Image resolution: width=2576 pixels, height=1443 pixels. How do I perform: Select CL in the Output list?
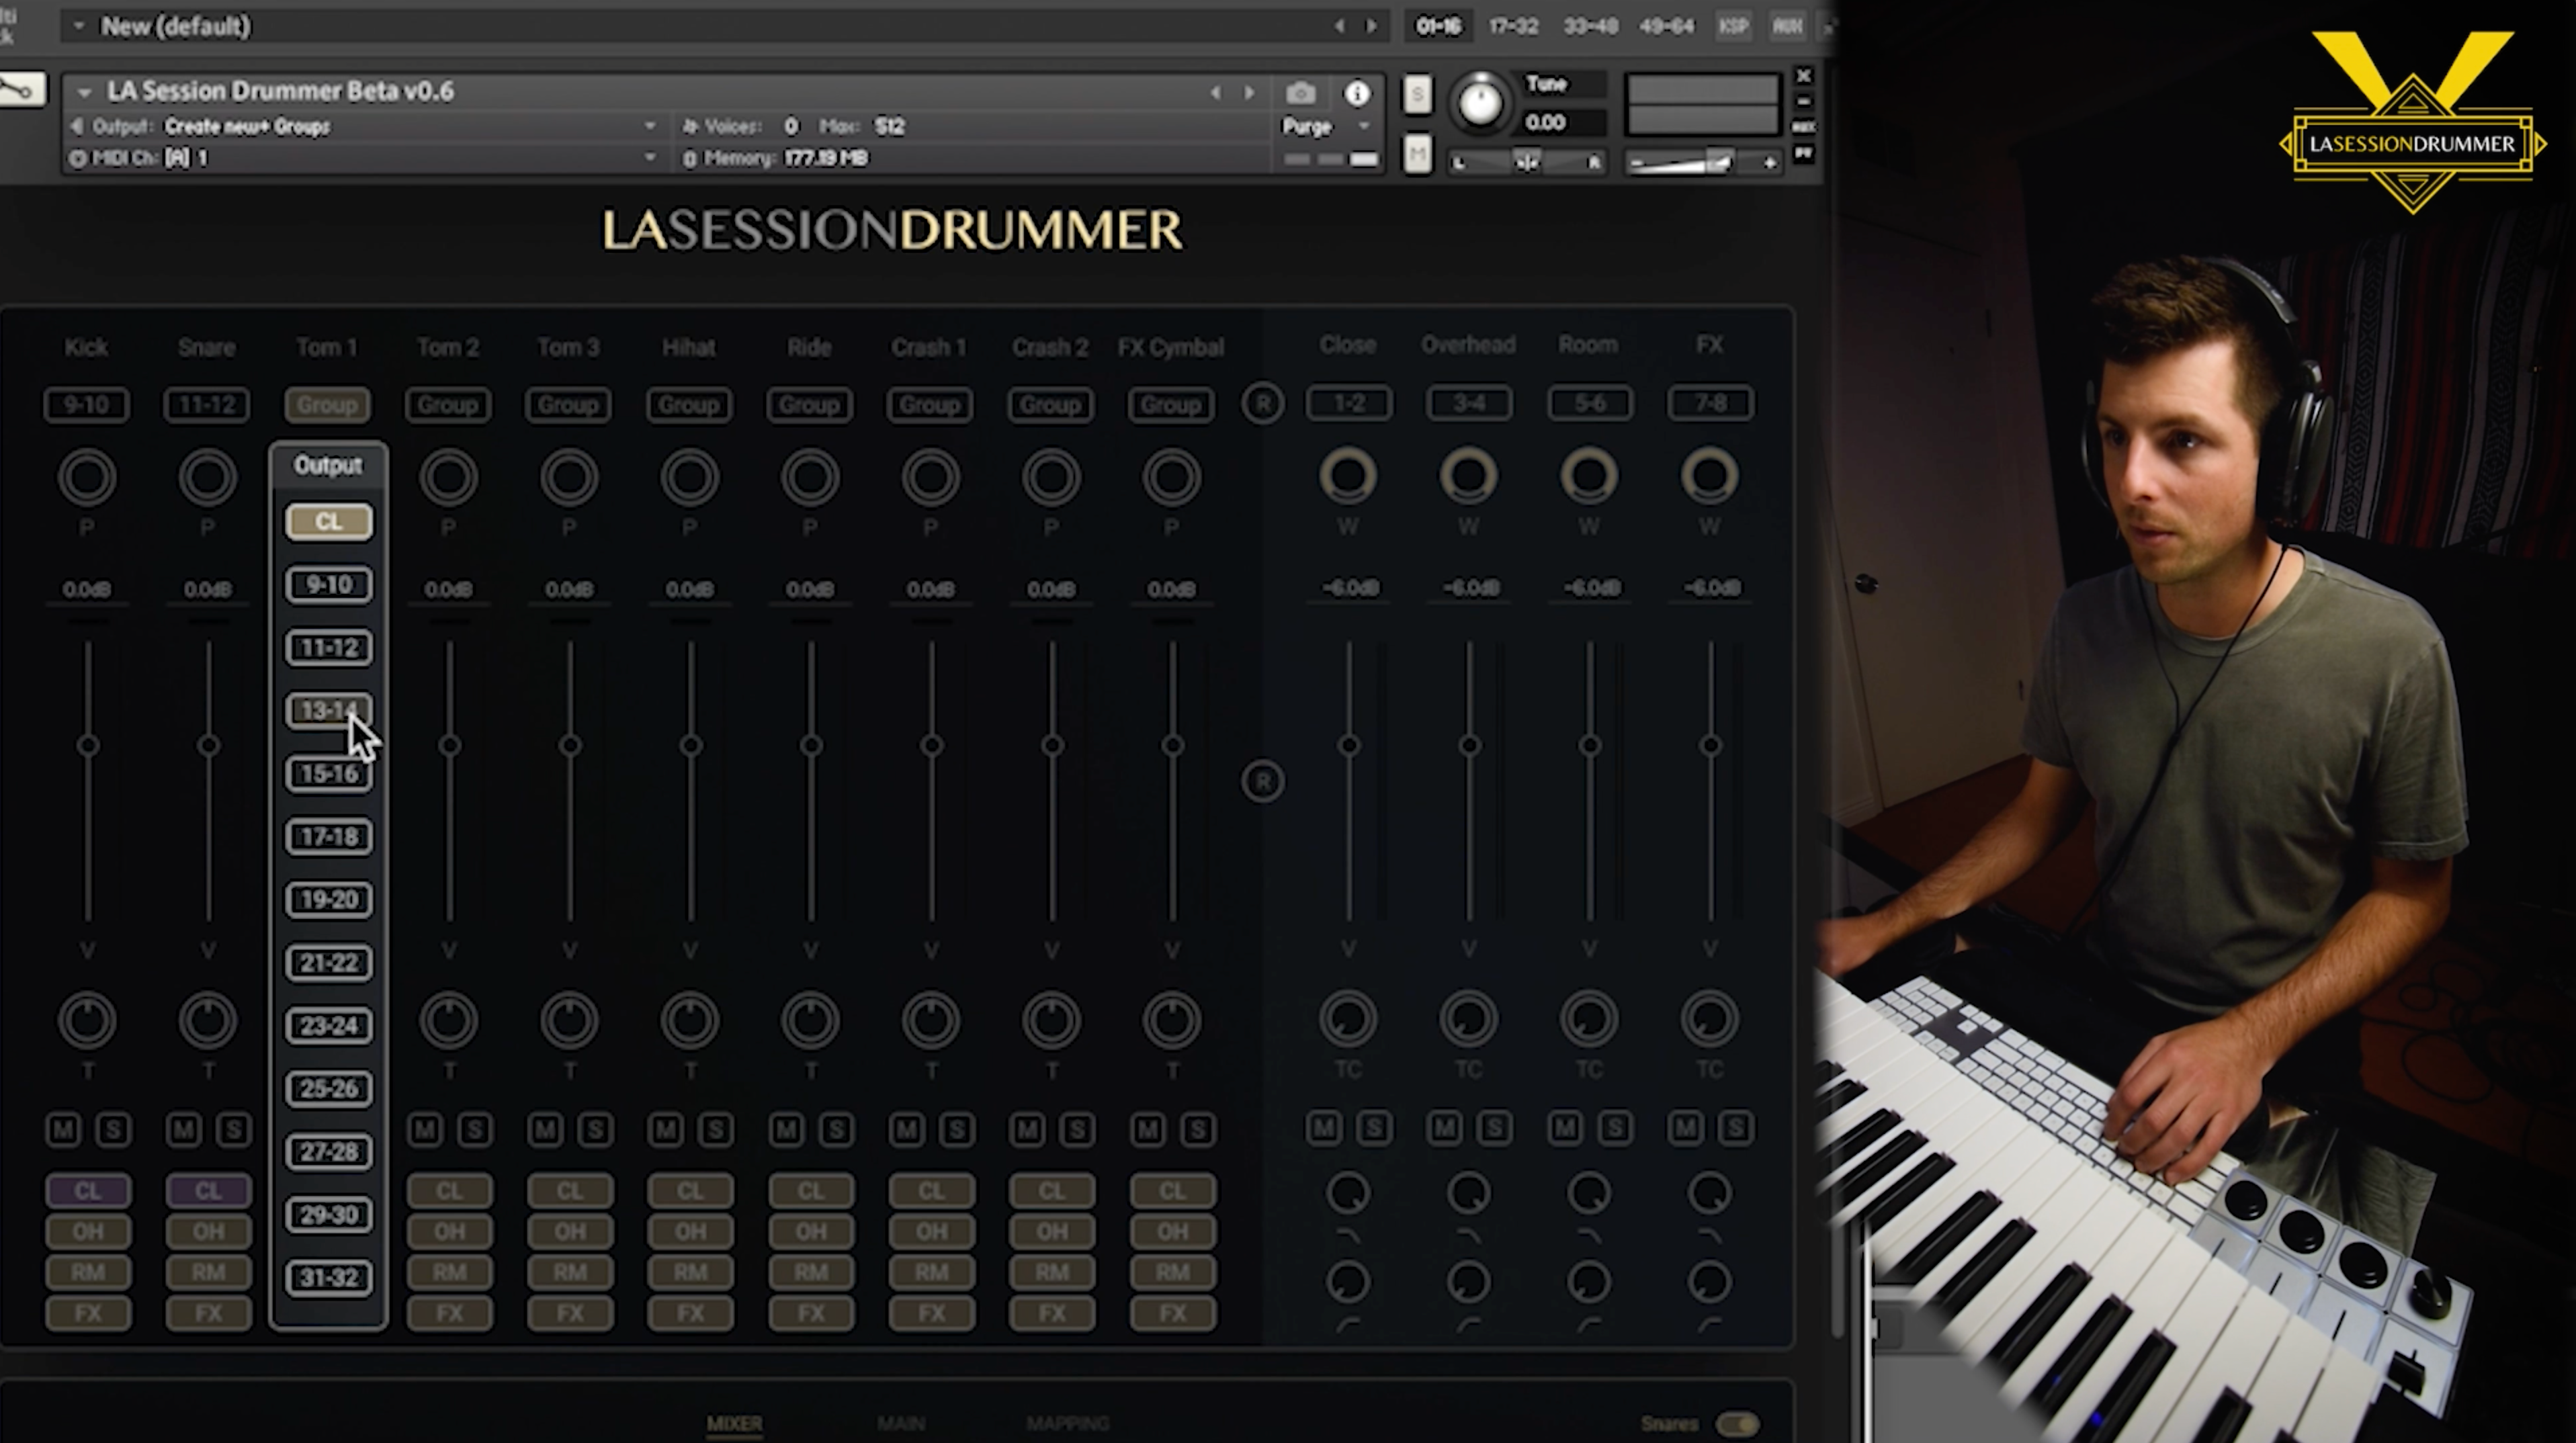329,522
